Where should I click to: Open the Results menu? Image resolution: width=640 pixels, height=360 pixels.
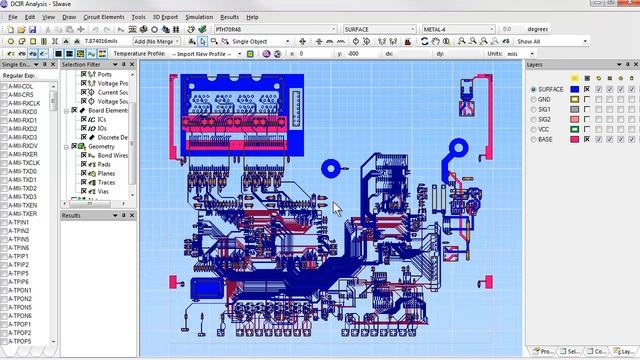tap(229, 17)
